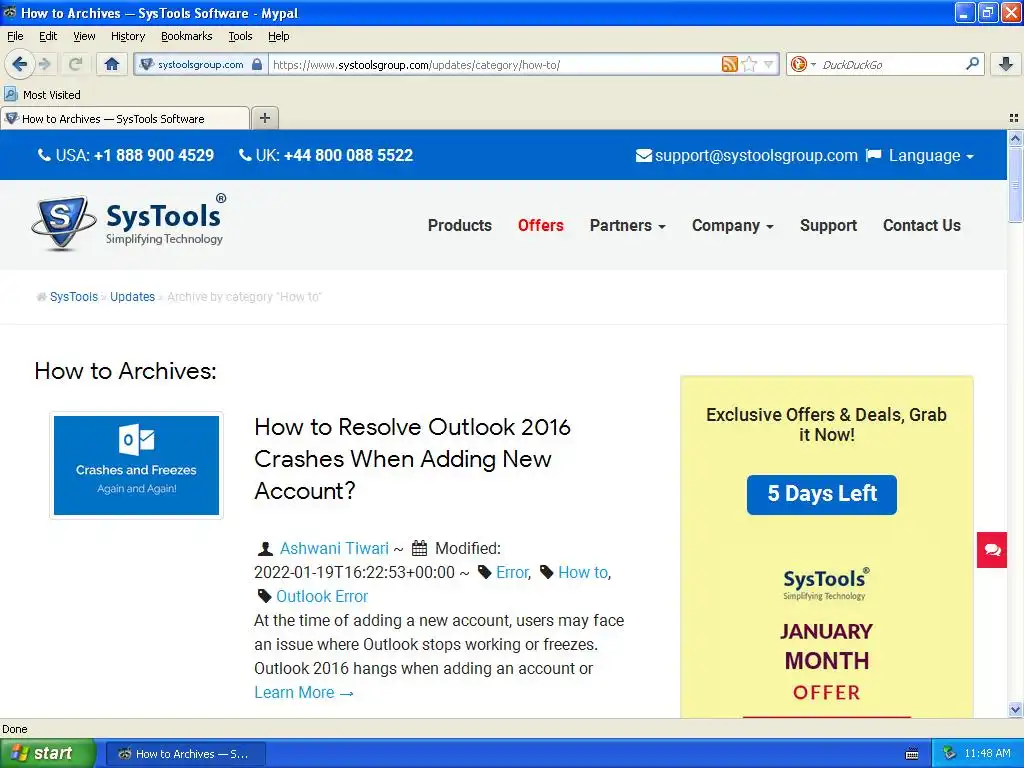Click the How to Archives taskbar button

[185, 754]
